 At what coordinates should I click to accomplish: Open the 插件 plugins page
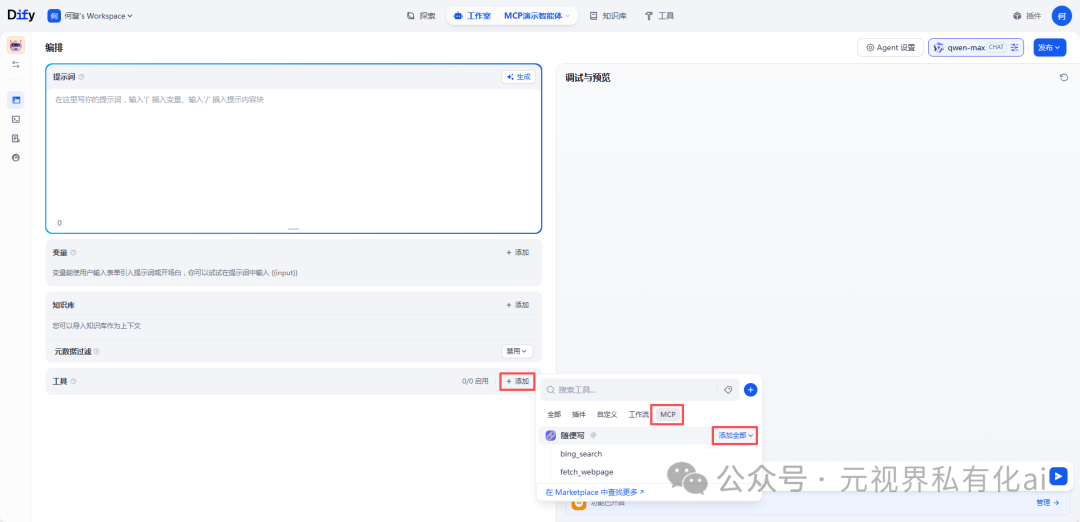1026,16
